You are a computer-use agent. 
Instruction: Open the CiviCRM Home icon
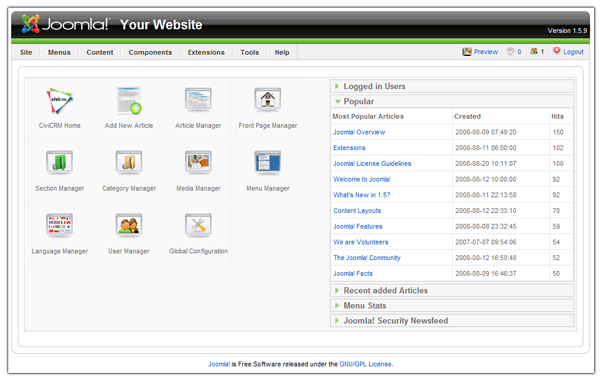(59, 101)
